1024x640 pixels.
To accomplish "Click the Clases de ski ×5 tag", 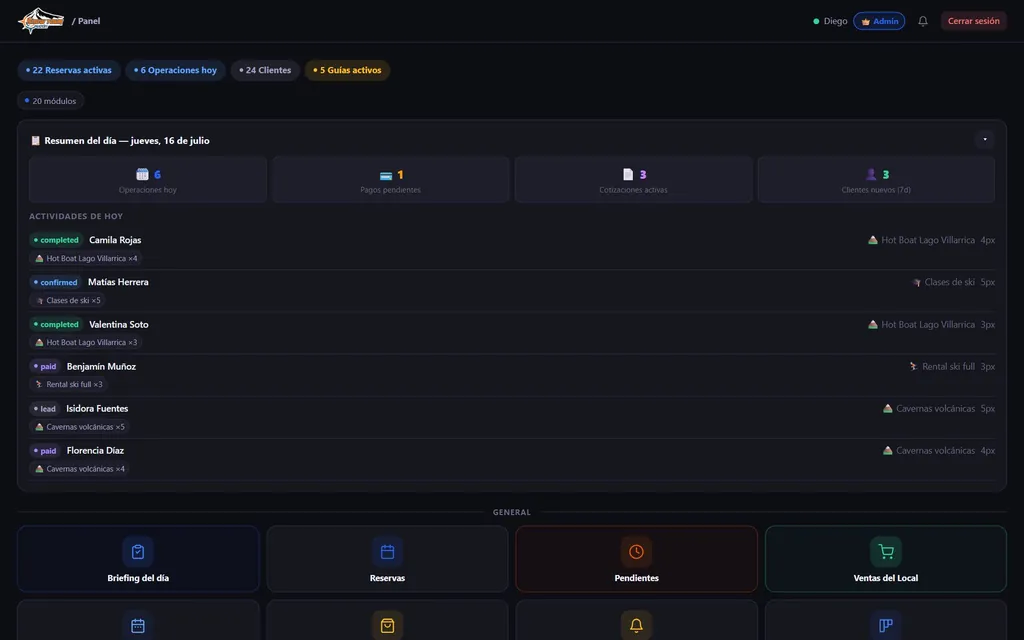I will point(68,300).
